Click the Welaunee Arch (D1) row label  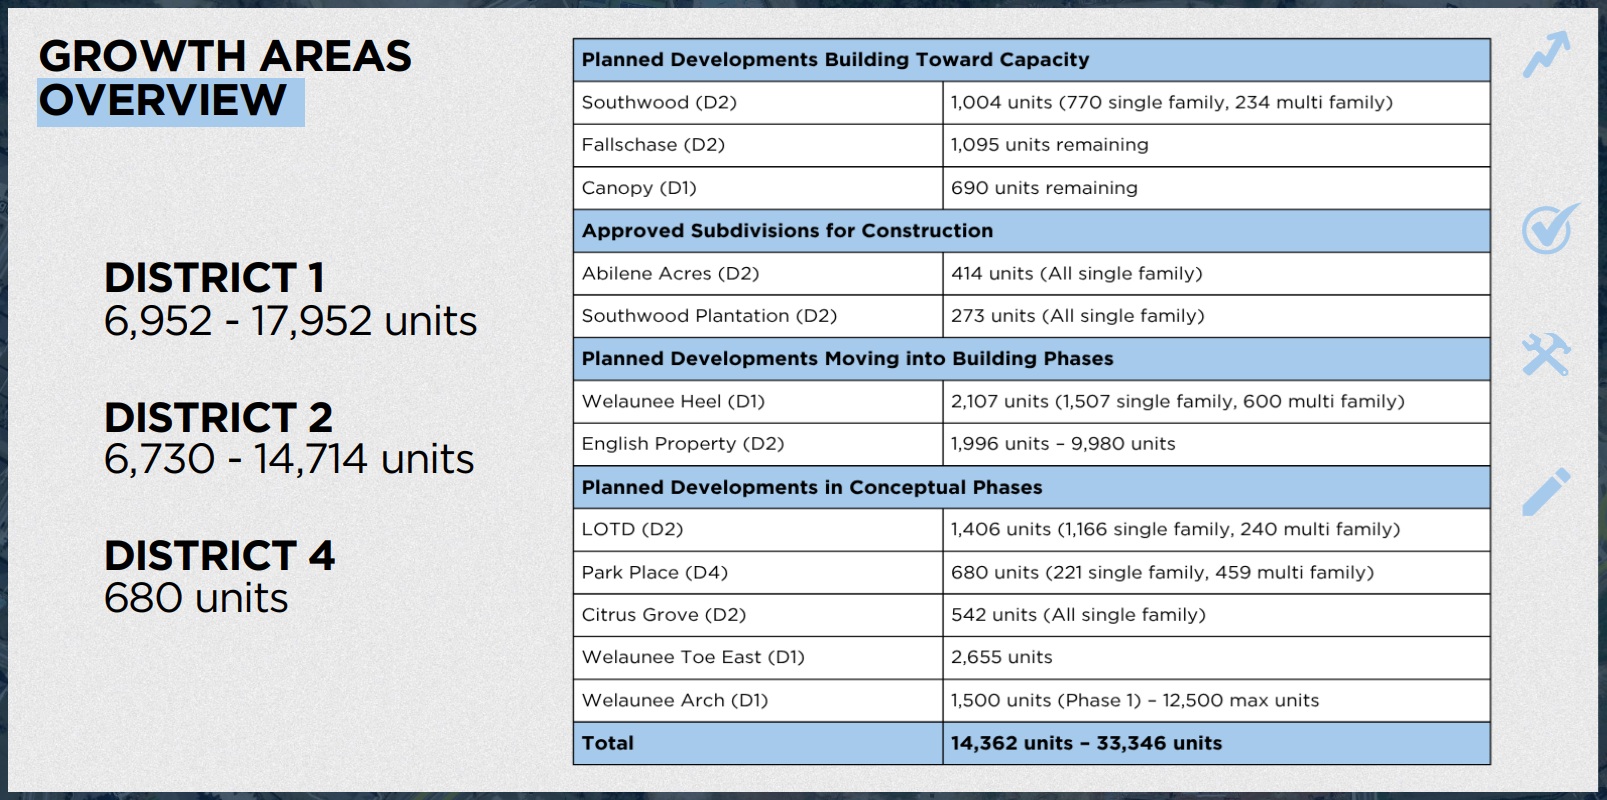pyautogui.click(x=675, y=701)
